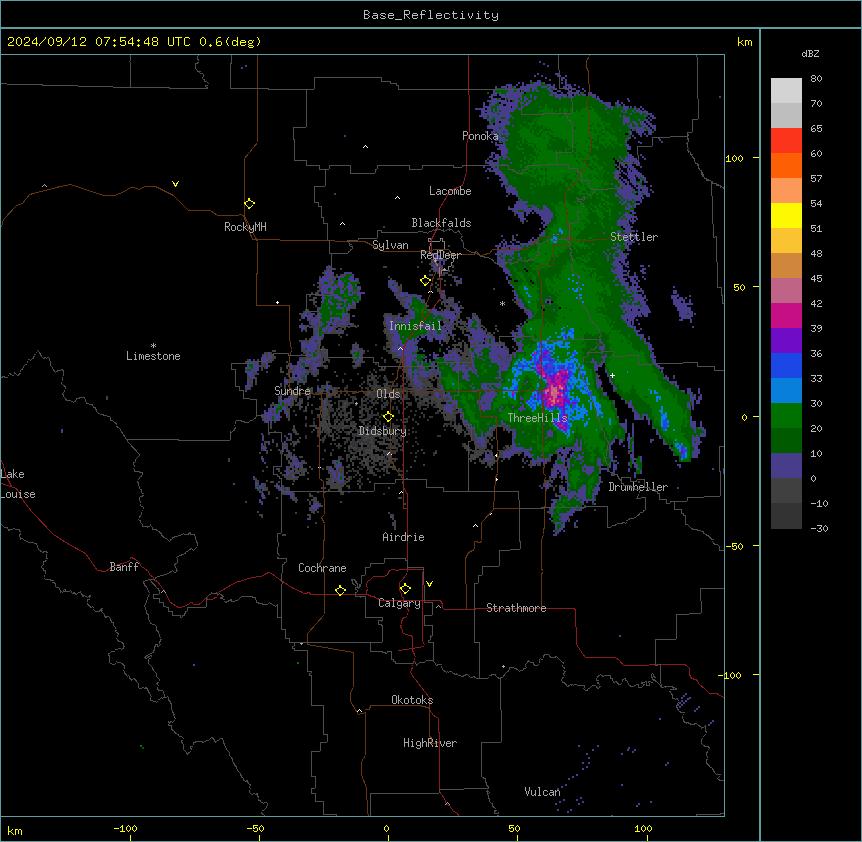Click the bright green 20–30 dBZ swatch
Viewport: 862px width, 842px height.
(x=786, y=416)
